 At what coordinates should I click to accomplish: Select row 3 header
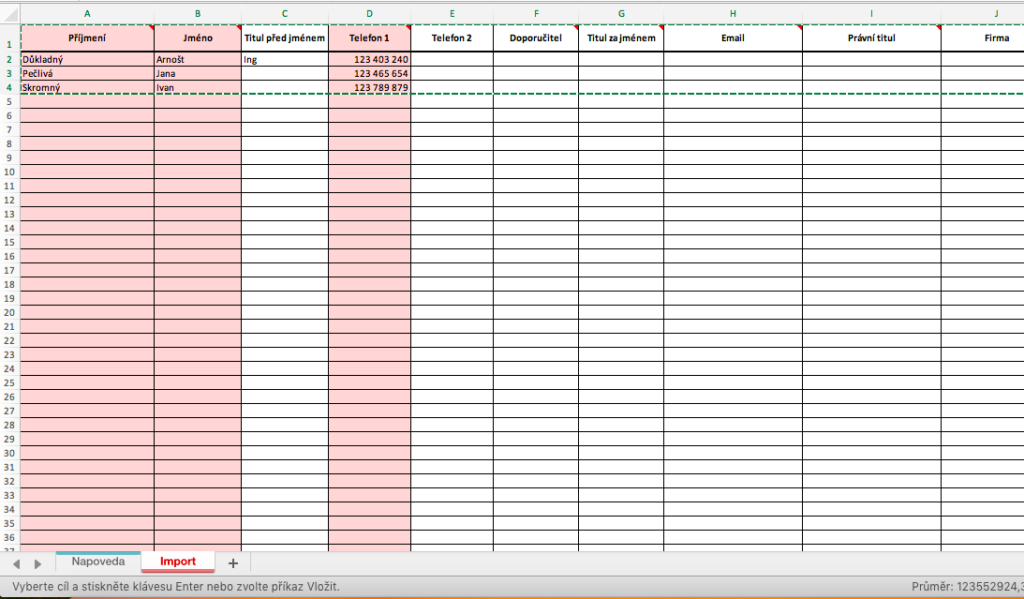click(10, 73)
